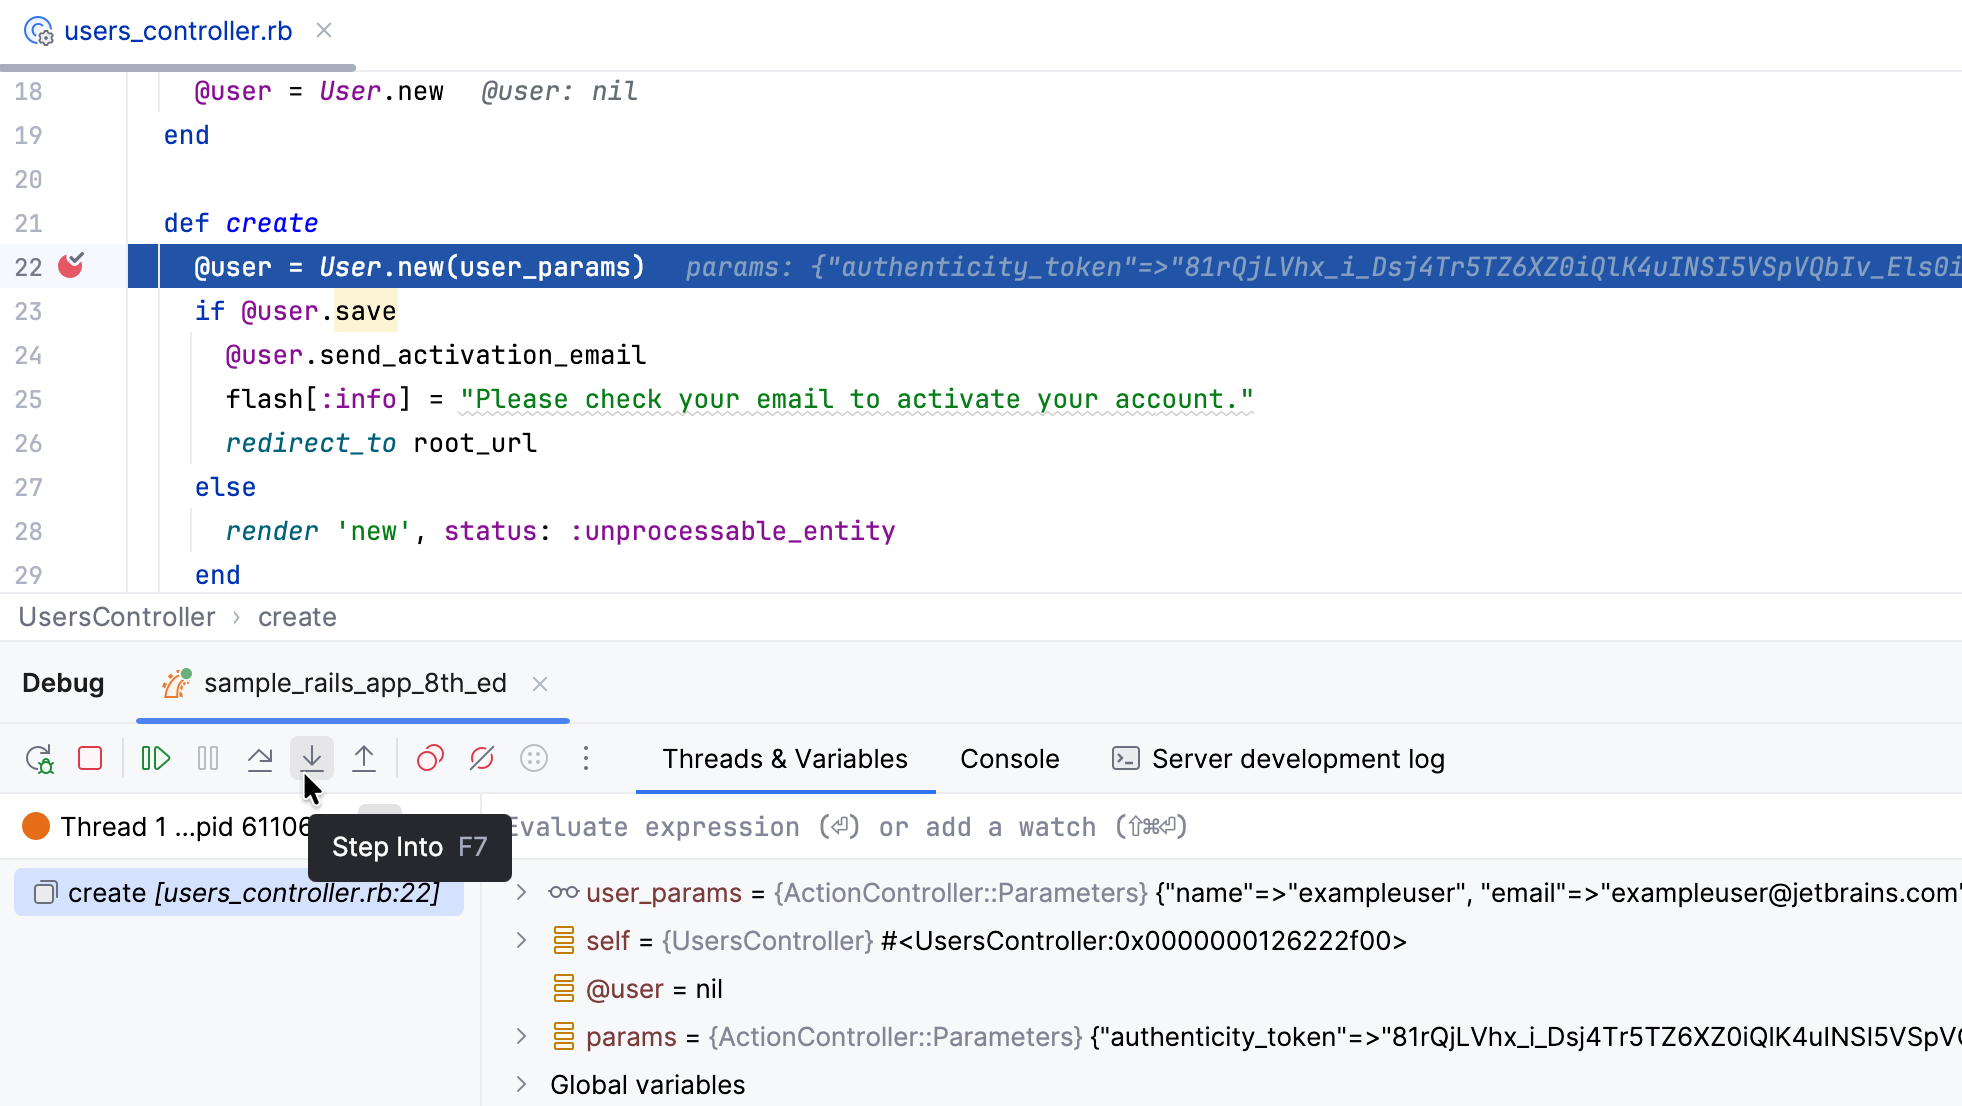Click the Rerun debug session icon
1962x1106 pixels.
click(x=39, y=759)
